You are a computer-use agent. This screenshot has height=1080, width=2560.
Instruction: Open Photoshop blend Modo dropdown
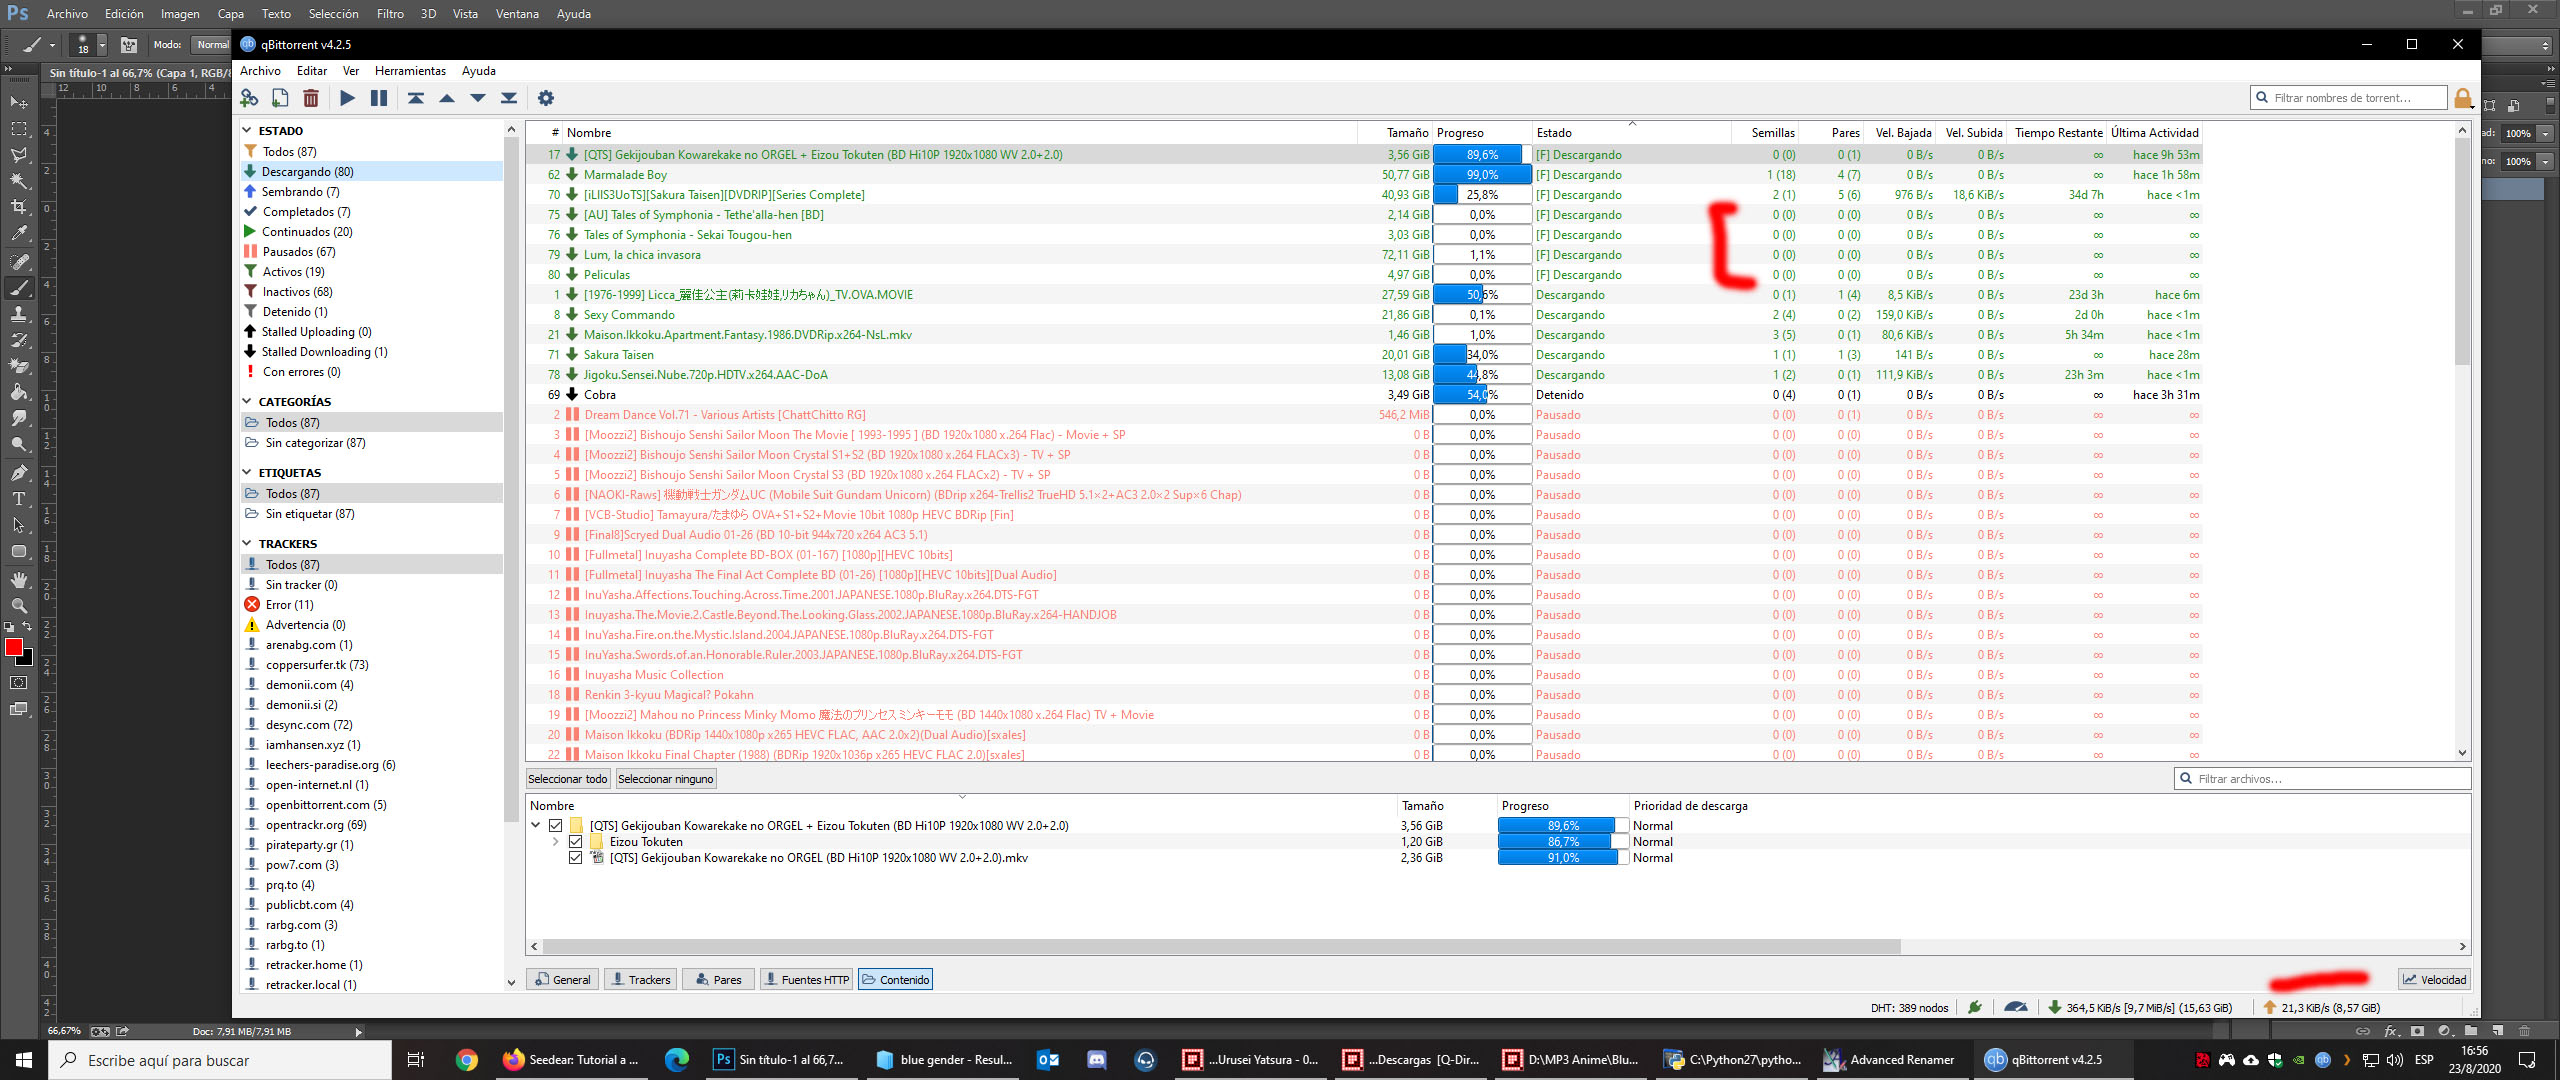tap(212, 45)
